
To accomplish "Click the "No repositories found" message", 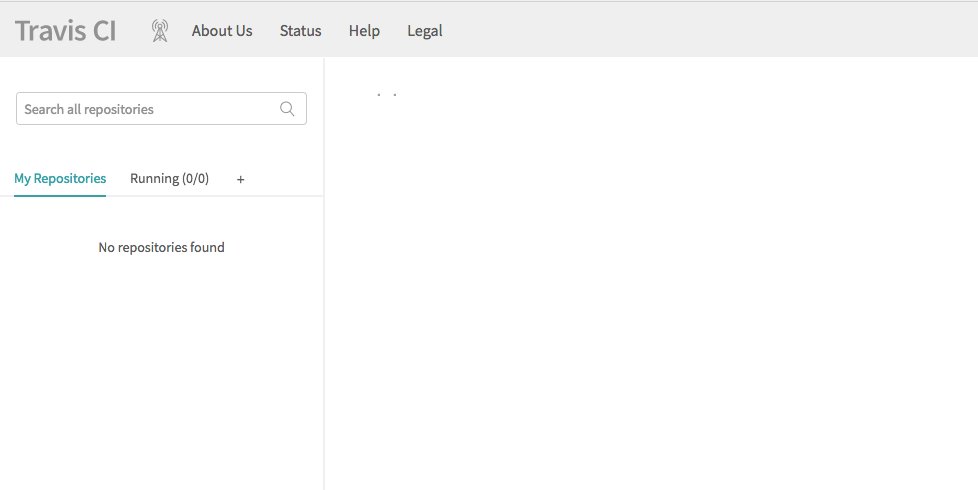I will point(162,247).
